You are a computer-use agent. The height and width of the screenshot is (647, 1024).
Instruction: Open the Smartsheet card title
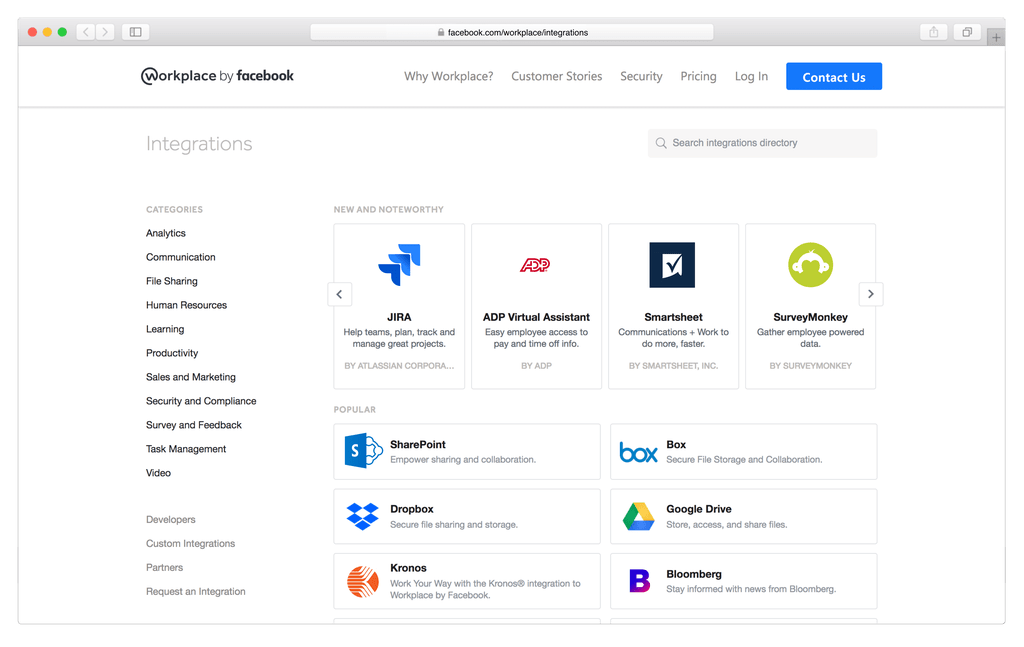[x=673, y=317]
